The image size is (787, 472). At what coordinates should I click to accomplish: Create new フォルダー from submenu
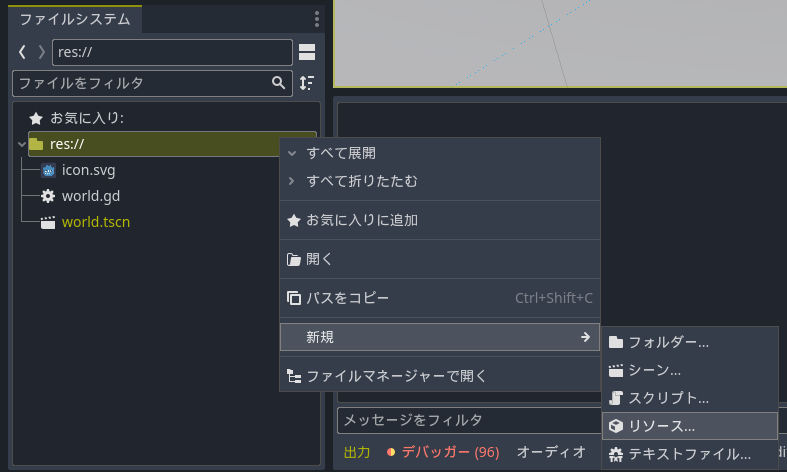point(690,342)
